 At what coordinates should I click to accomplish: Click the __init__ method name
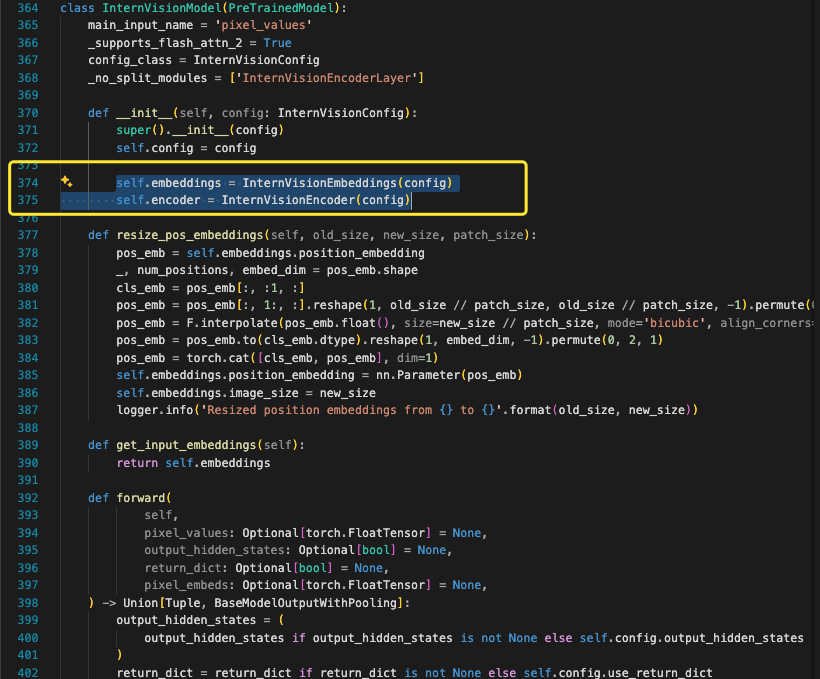(x=143, y=113)
